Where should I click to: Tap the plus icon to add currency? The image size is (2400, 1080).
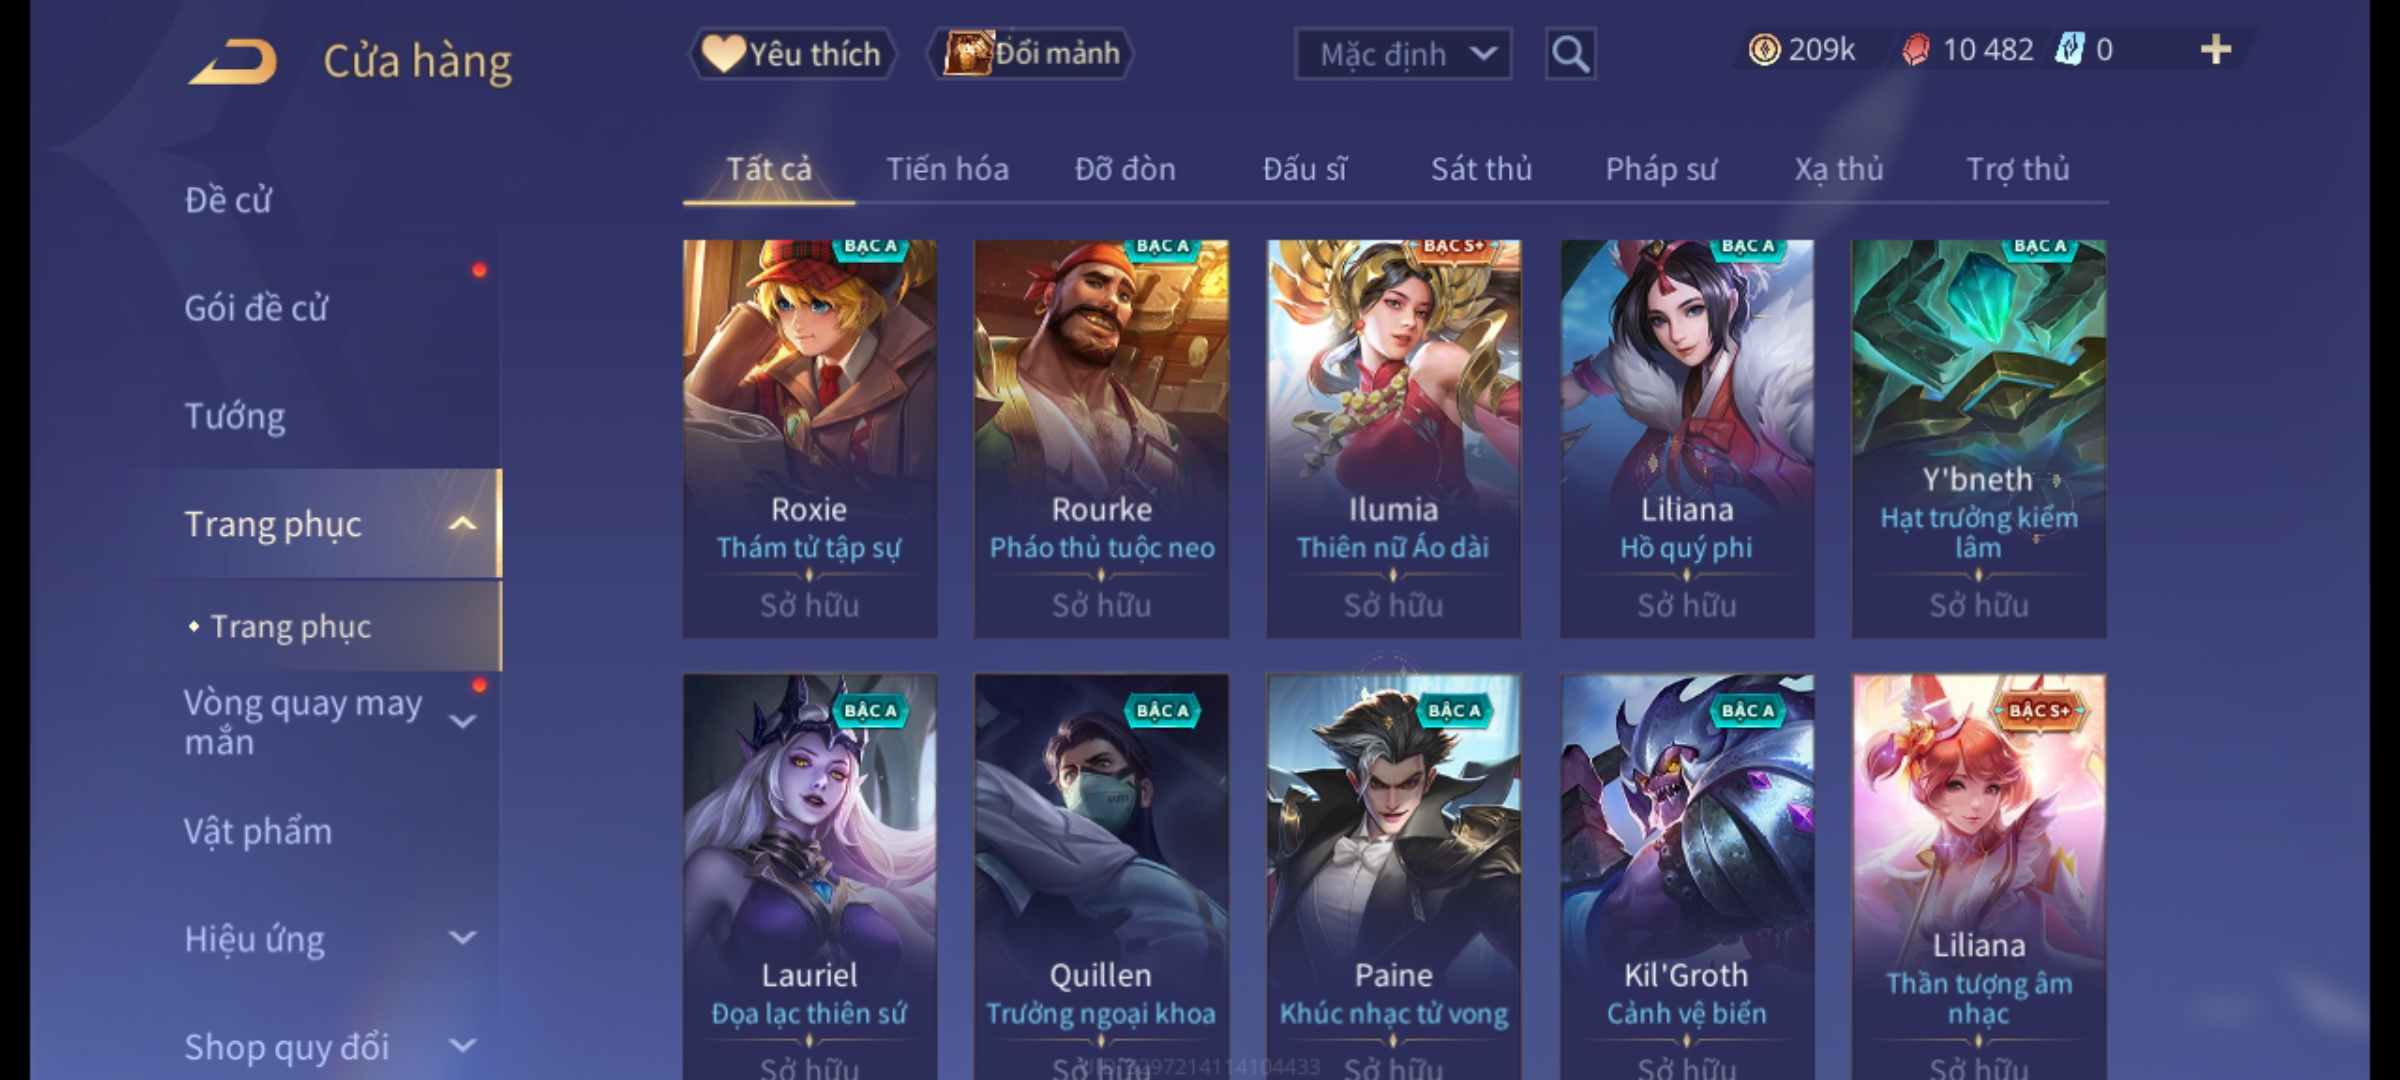(x=2216, y=50)
